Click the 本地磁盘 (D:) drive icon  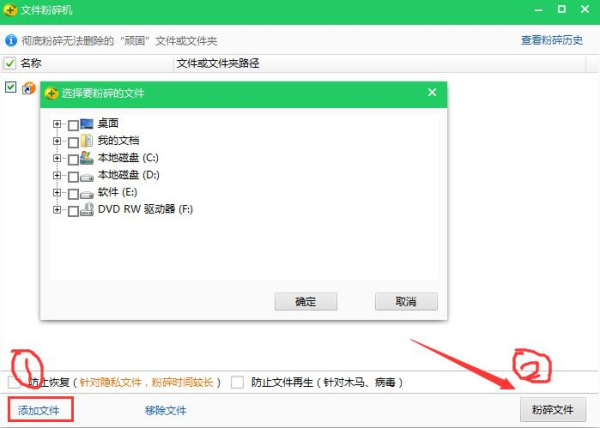click(87, 176)
